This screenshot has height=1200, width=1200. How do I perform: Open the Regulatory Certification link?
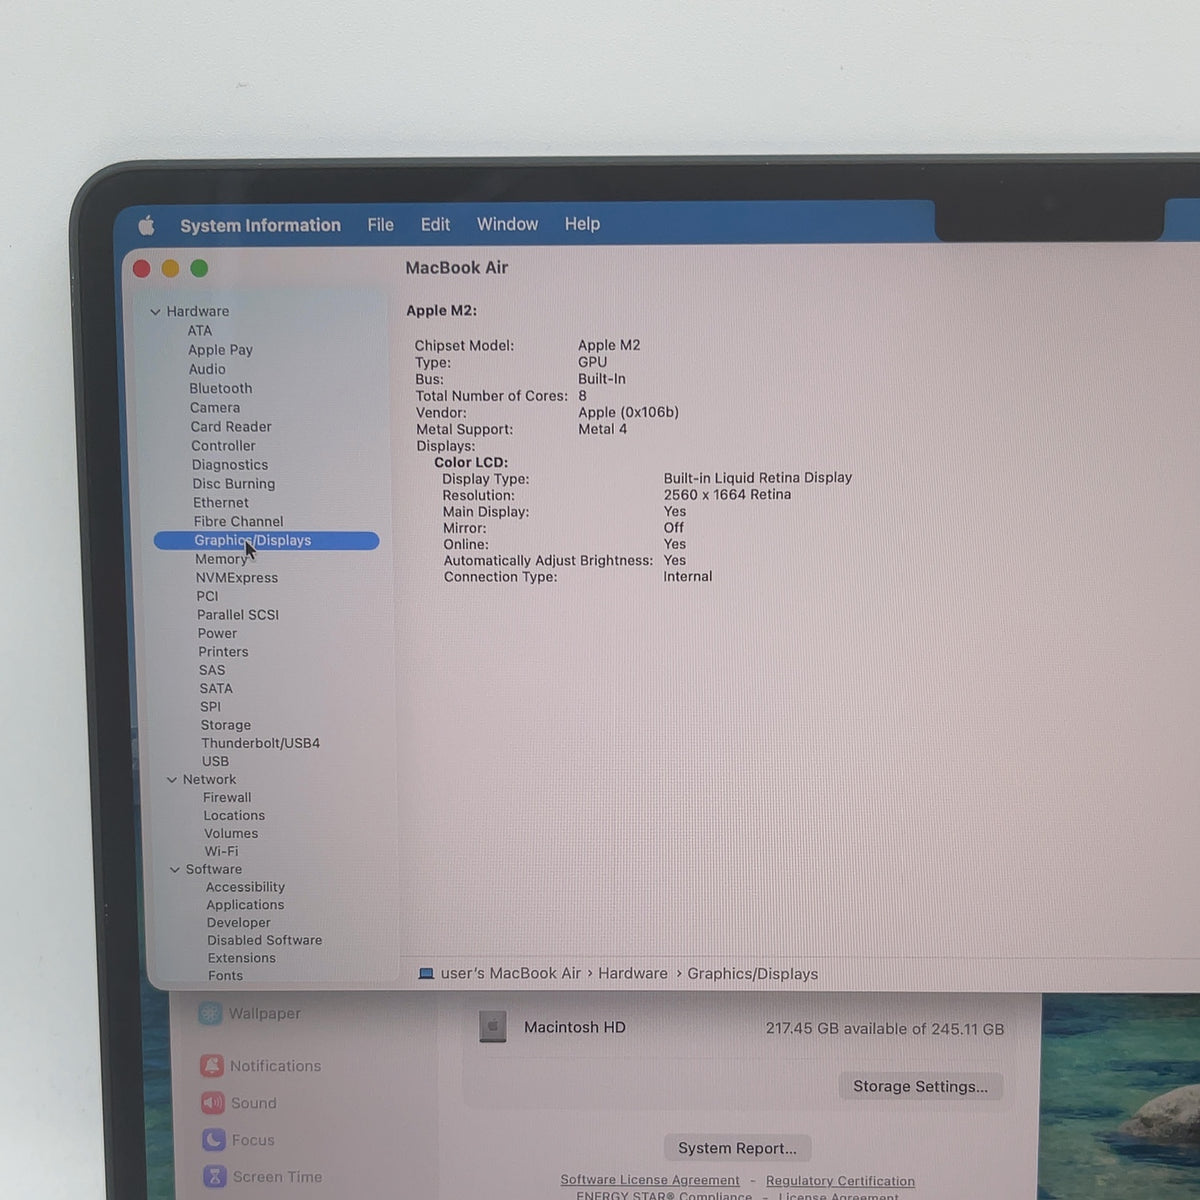click(x=840, y=1181)
